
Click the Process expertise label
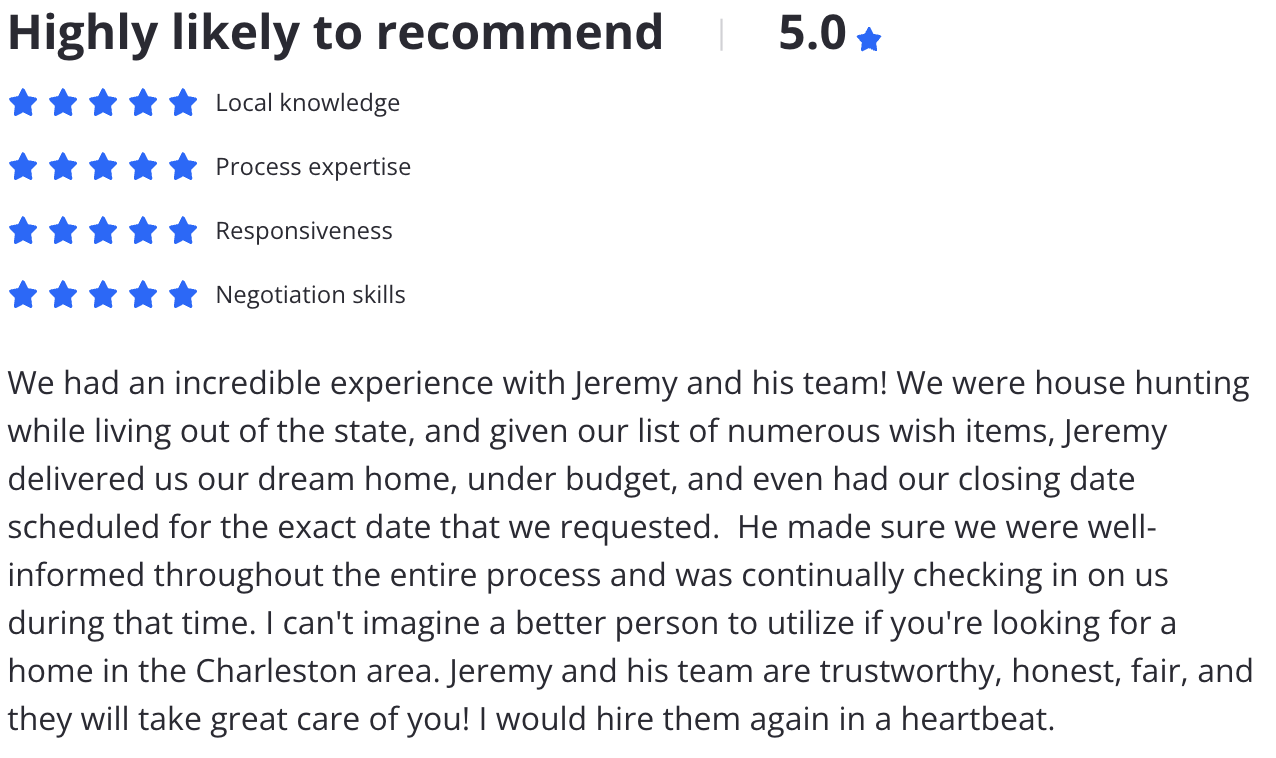[313, 167]
